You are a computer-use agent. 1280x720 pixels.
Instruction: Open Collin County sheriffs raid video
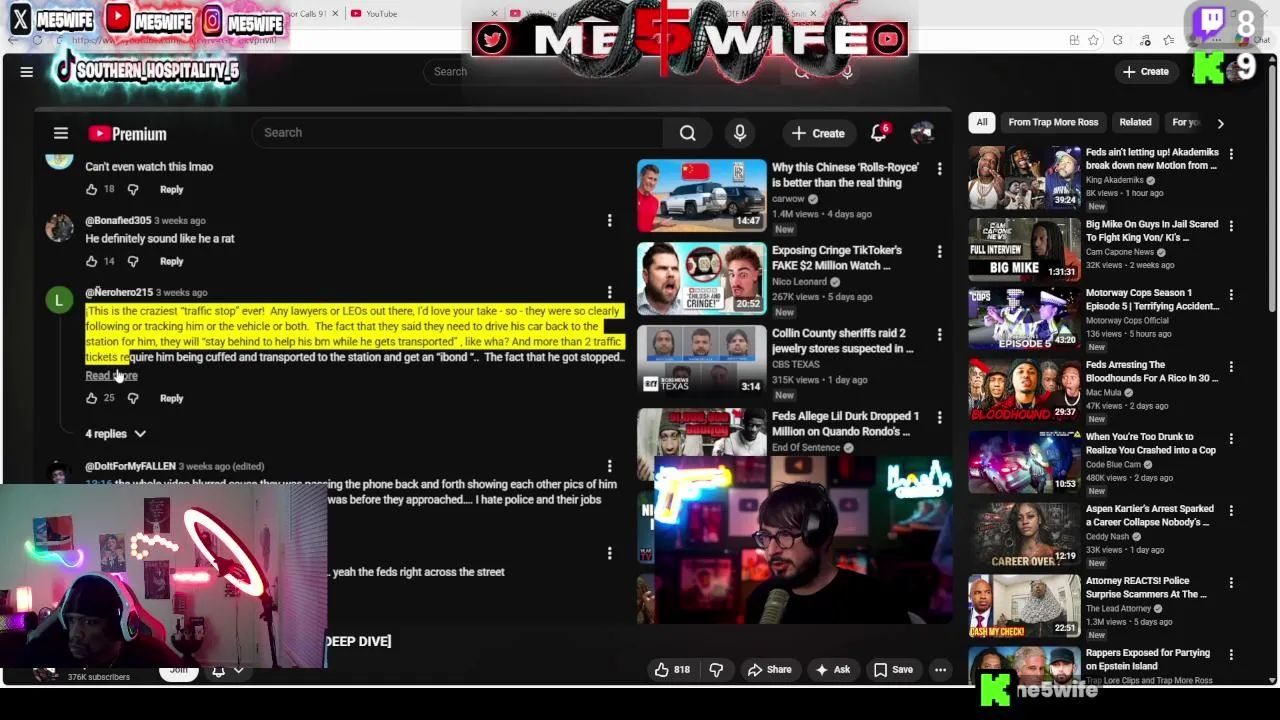(x=702, y=361)
